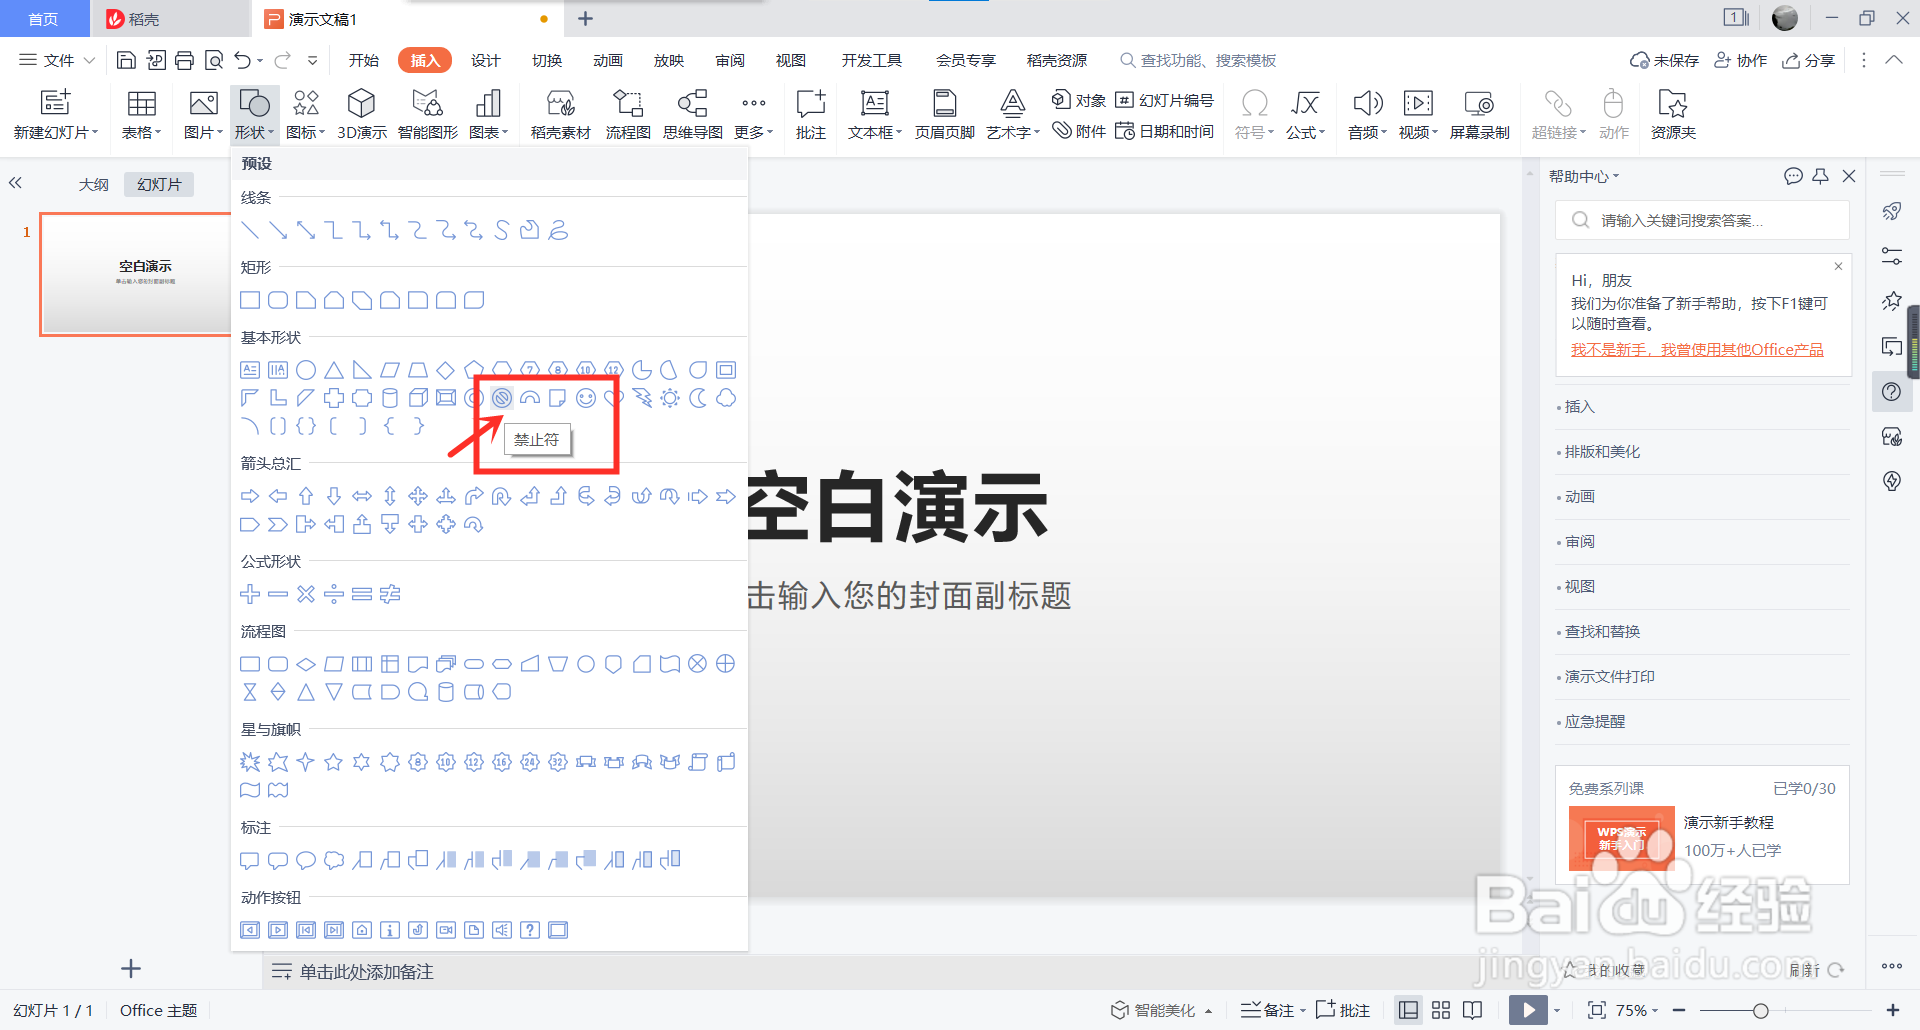Image resolution: width=1920 pixels, height=1030 pixels.
Task: Switch to the 首页 tab
Action: point(43,19)
